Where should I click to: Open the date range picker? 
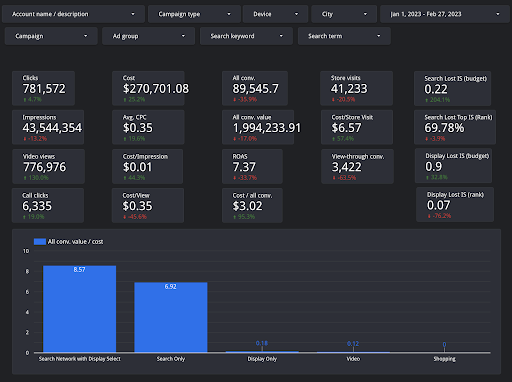445,14
